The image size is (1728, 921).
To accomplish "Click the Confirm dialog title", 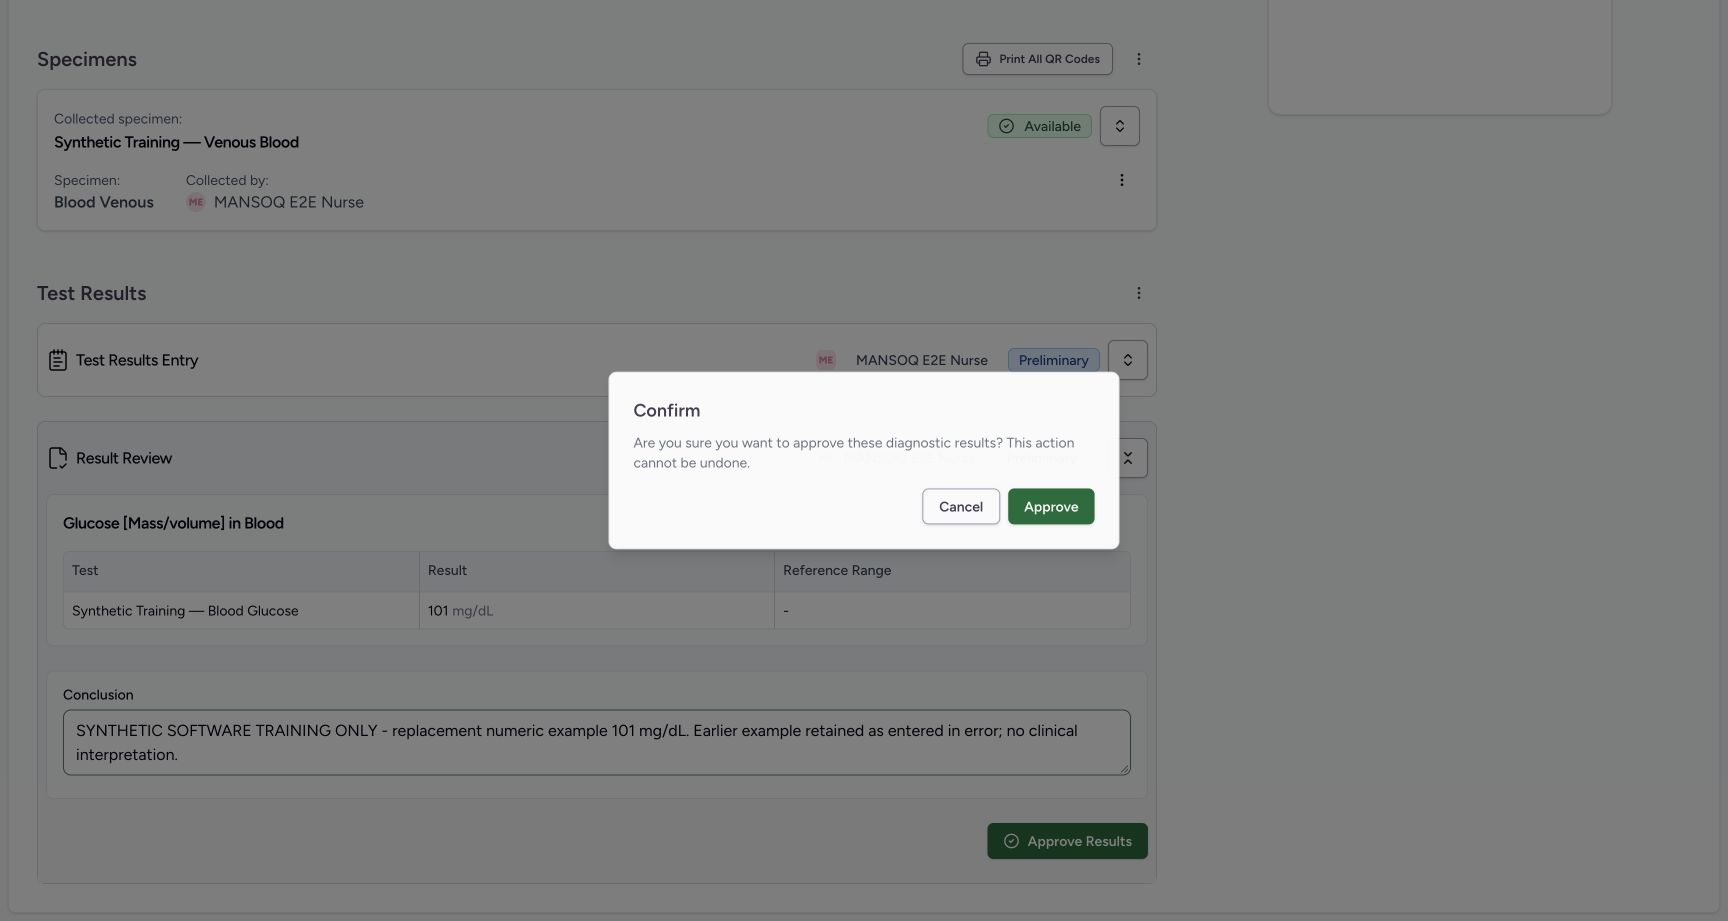I will click(x=666, y=410).
